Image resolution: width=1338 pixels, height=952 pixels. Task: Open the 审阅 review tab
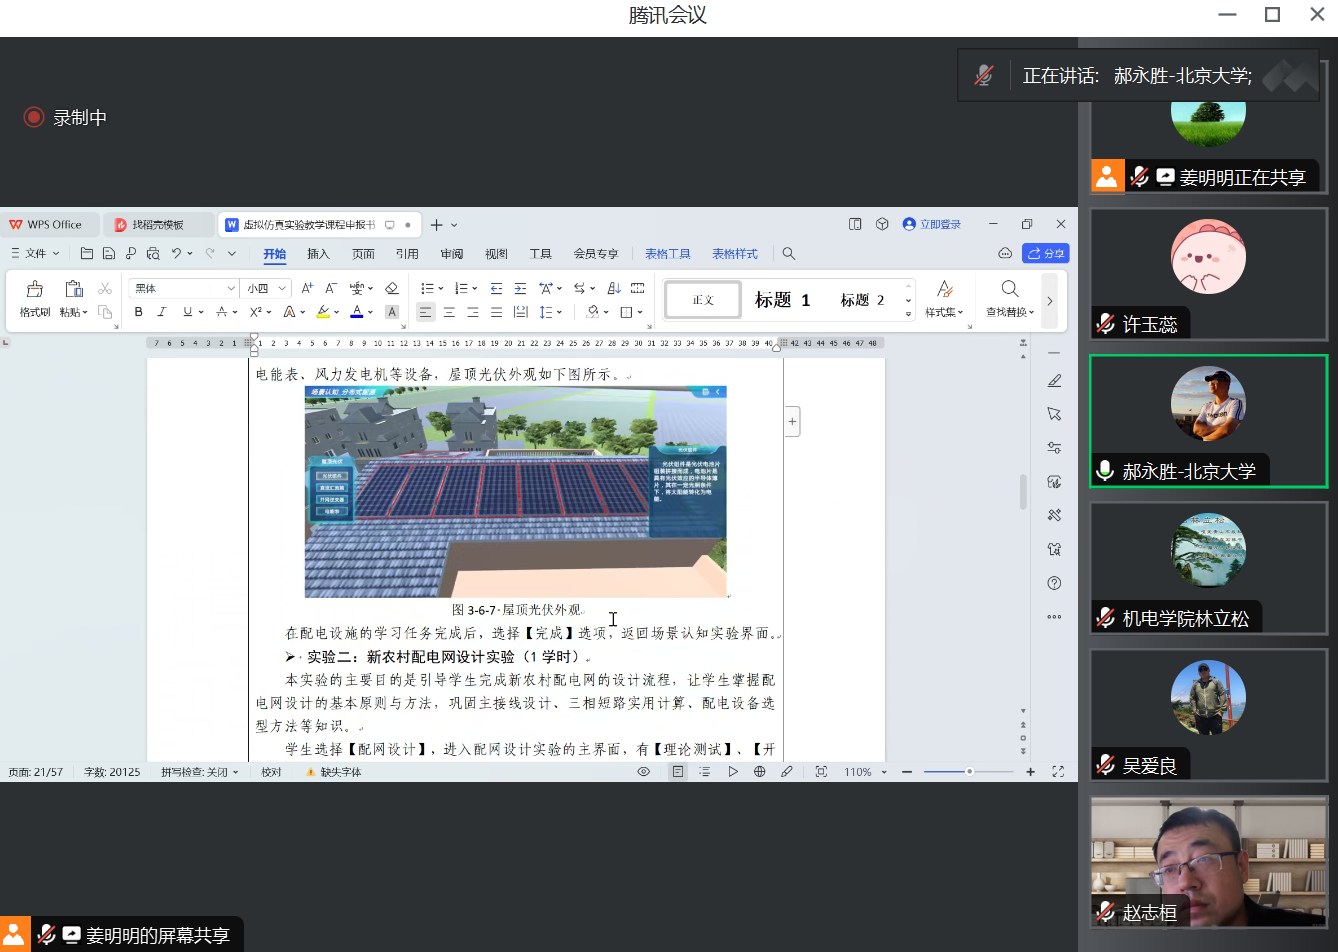click(x=452, y=254)
